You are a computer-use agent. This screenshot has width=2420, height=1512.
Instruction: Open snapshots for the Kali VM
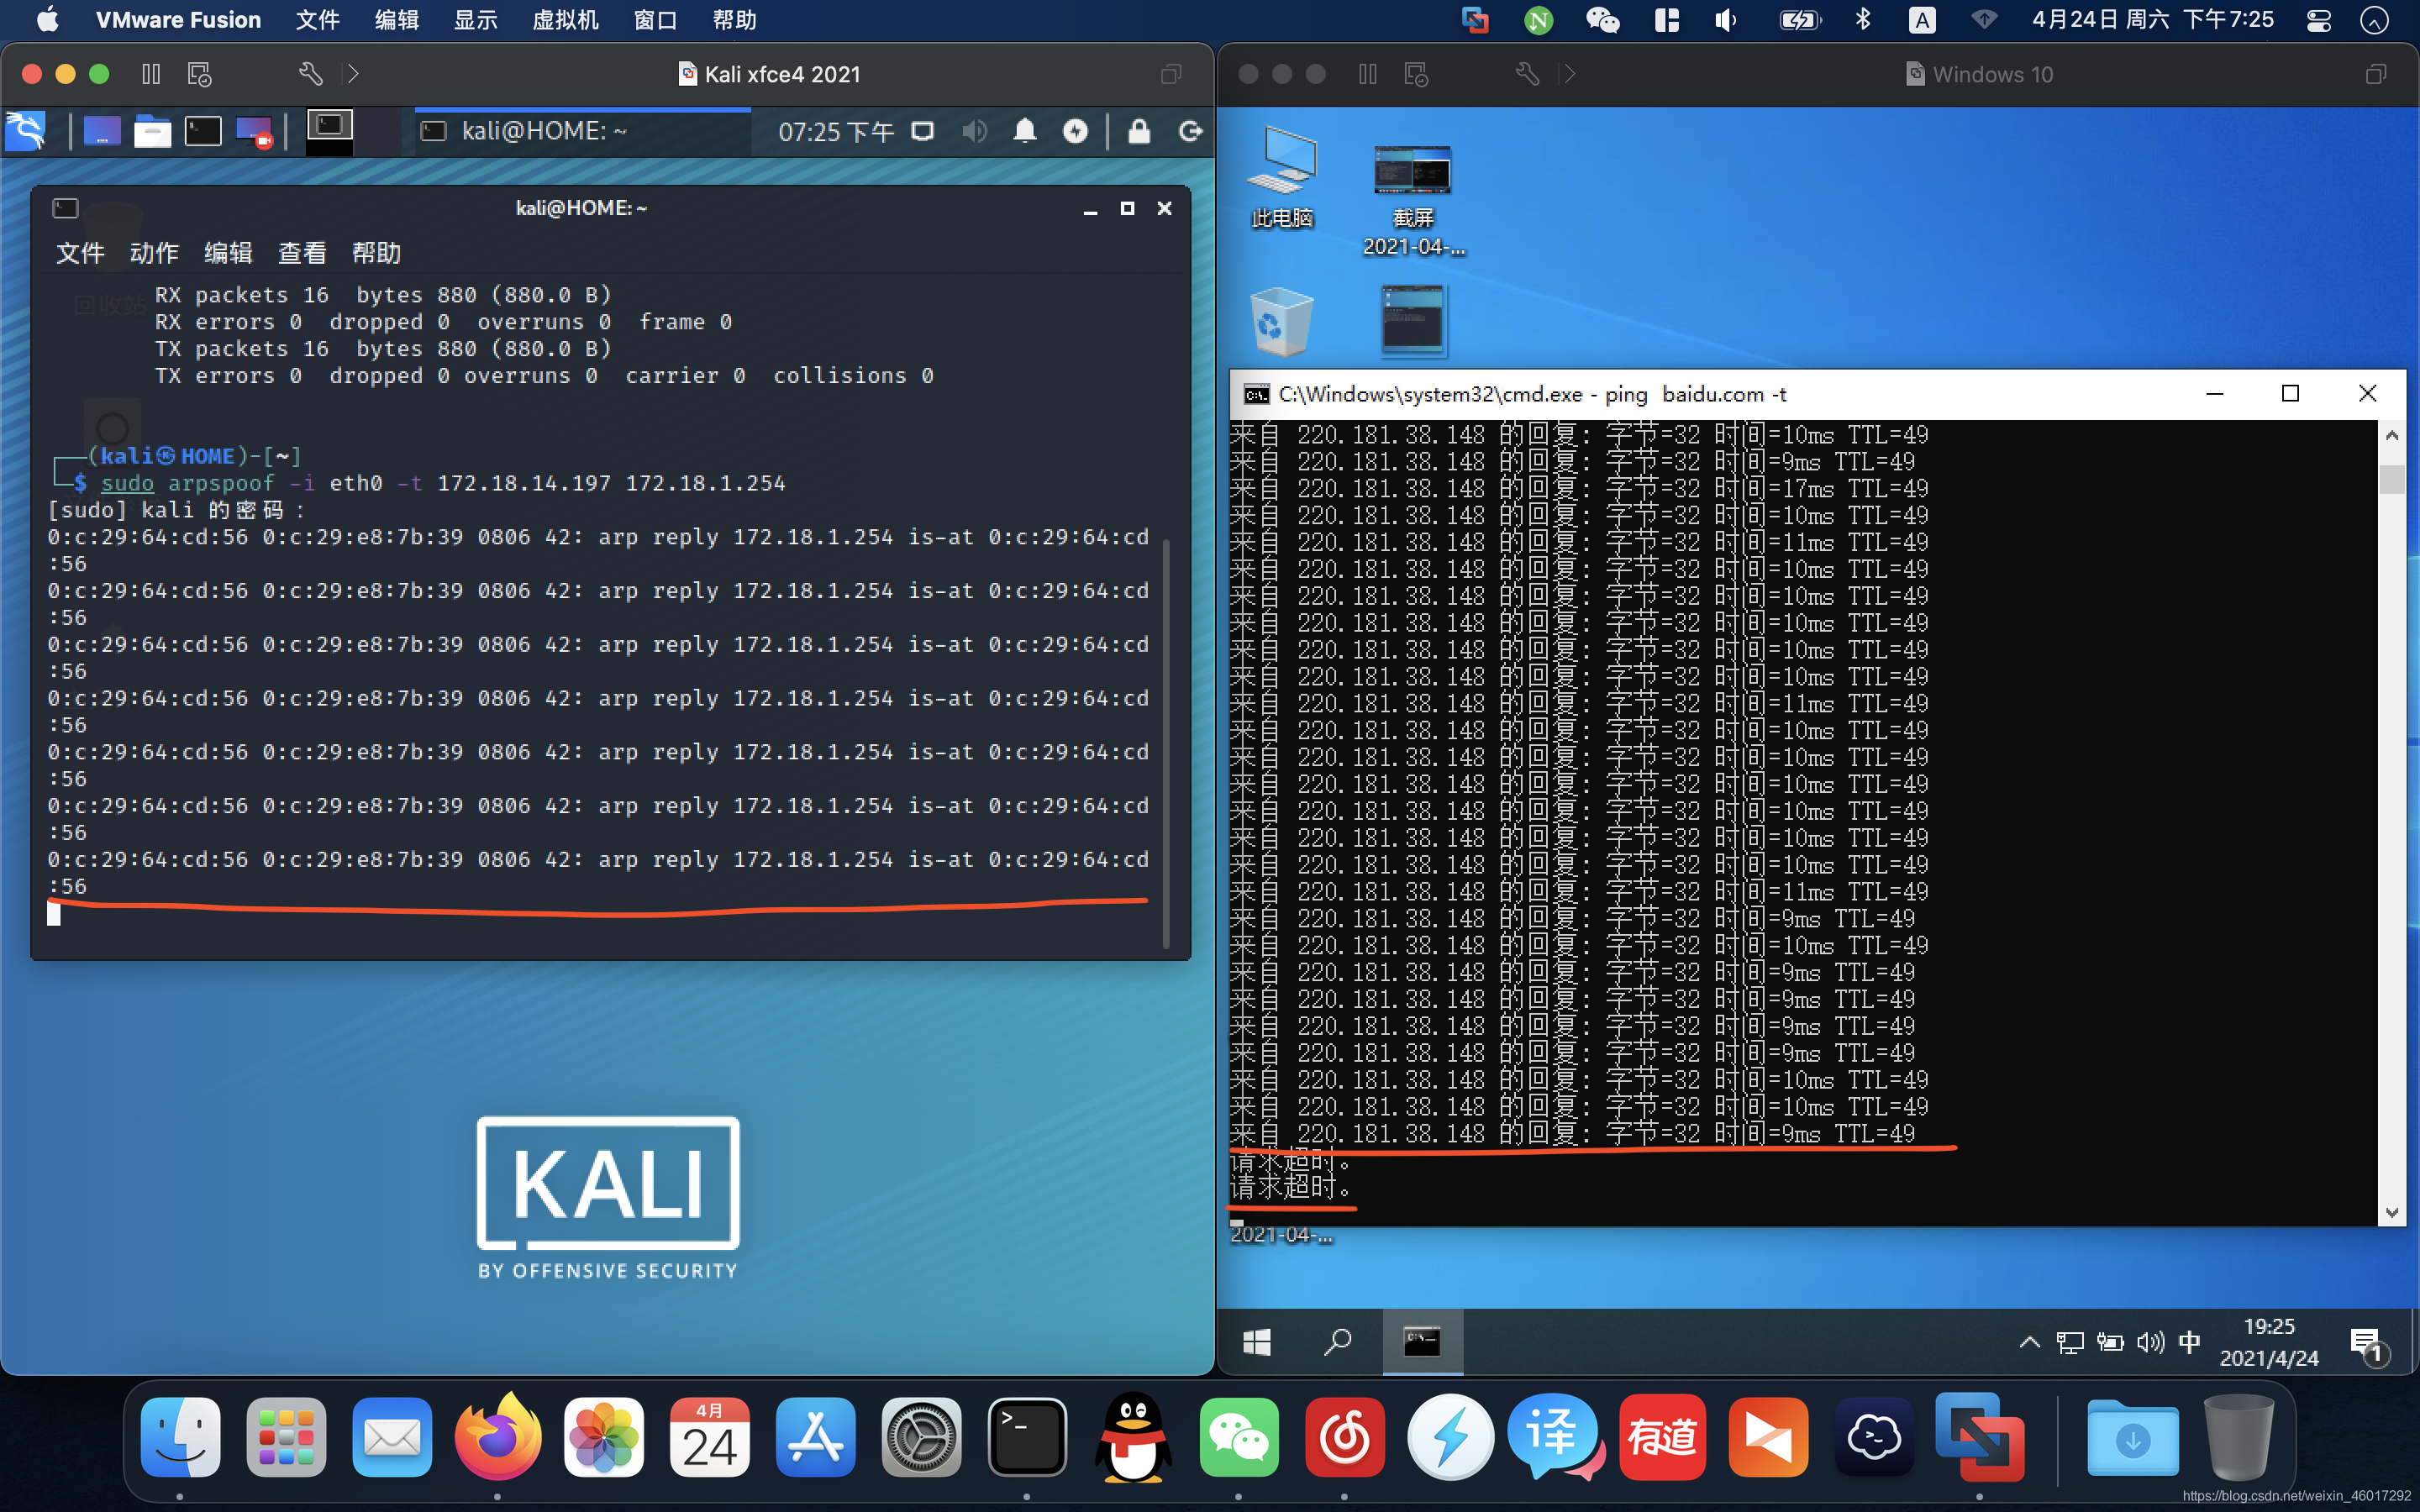(200, 74)
